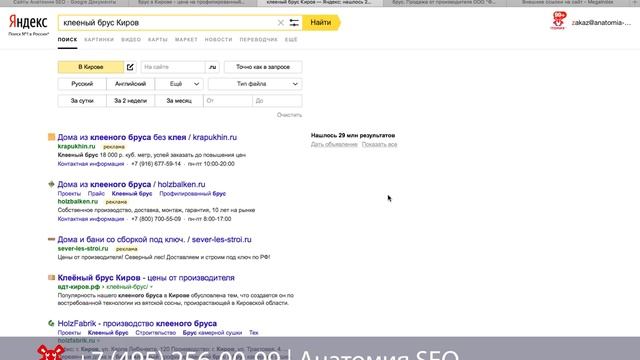Open the .ru domain selector

tap(212, 67)
